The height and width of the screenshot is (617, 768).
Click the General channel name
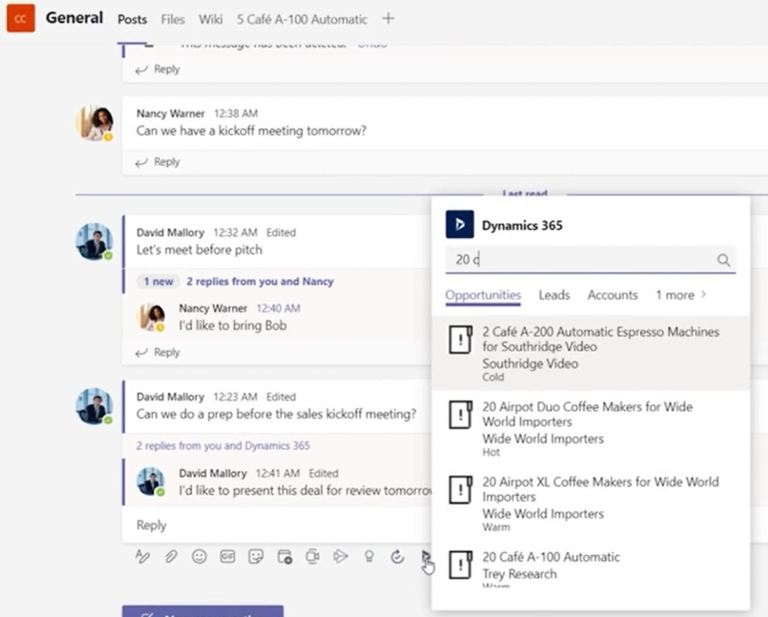(x=74, y=18)
